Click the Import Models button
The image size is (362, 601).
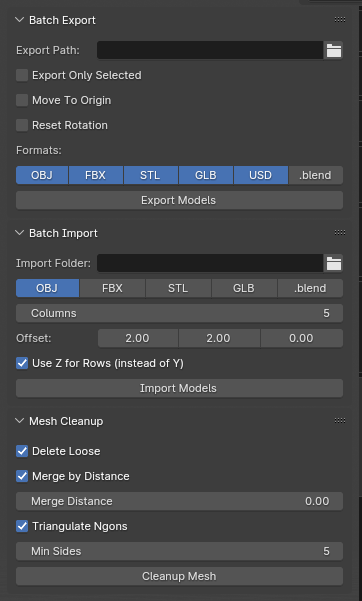click(x=179, y=388)
